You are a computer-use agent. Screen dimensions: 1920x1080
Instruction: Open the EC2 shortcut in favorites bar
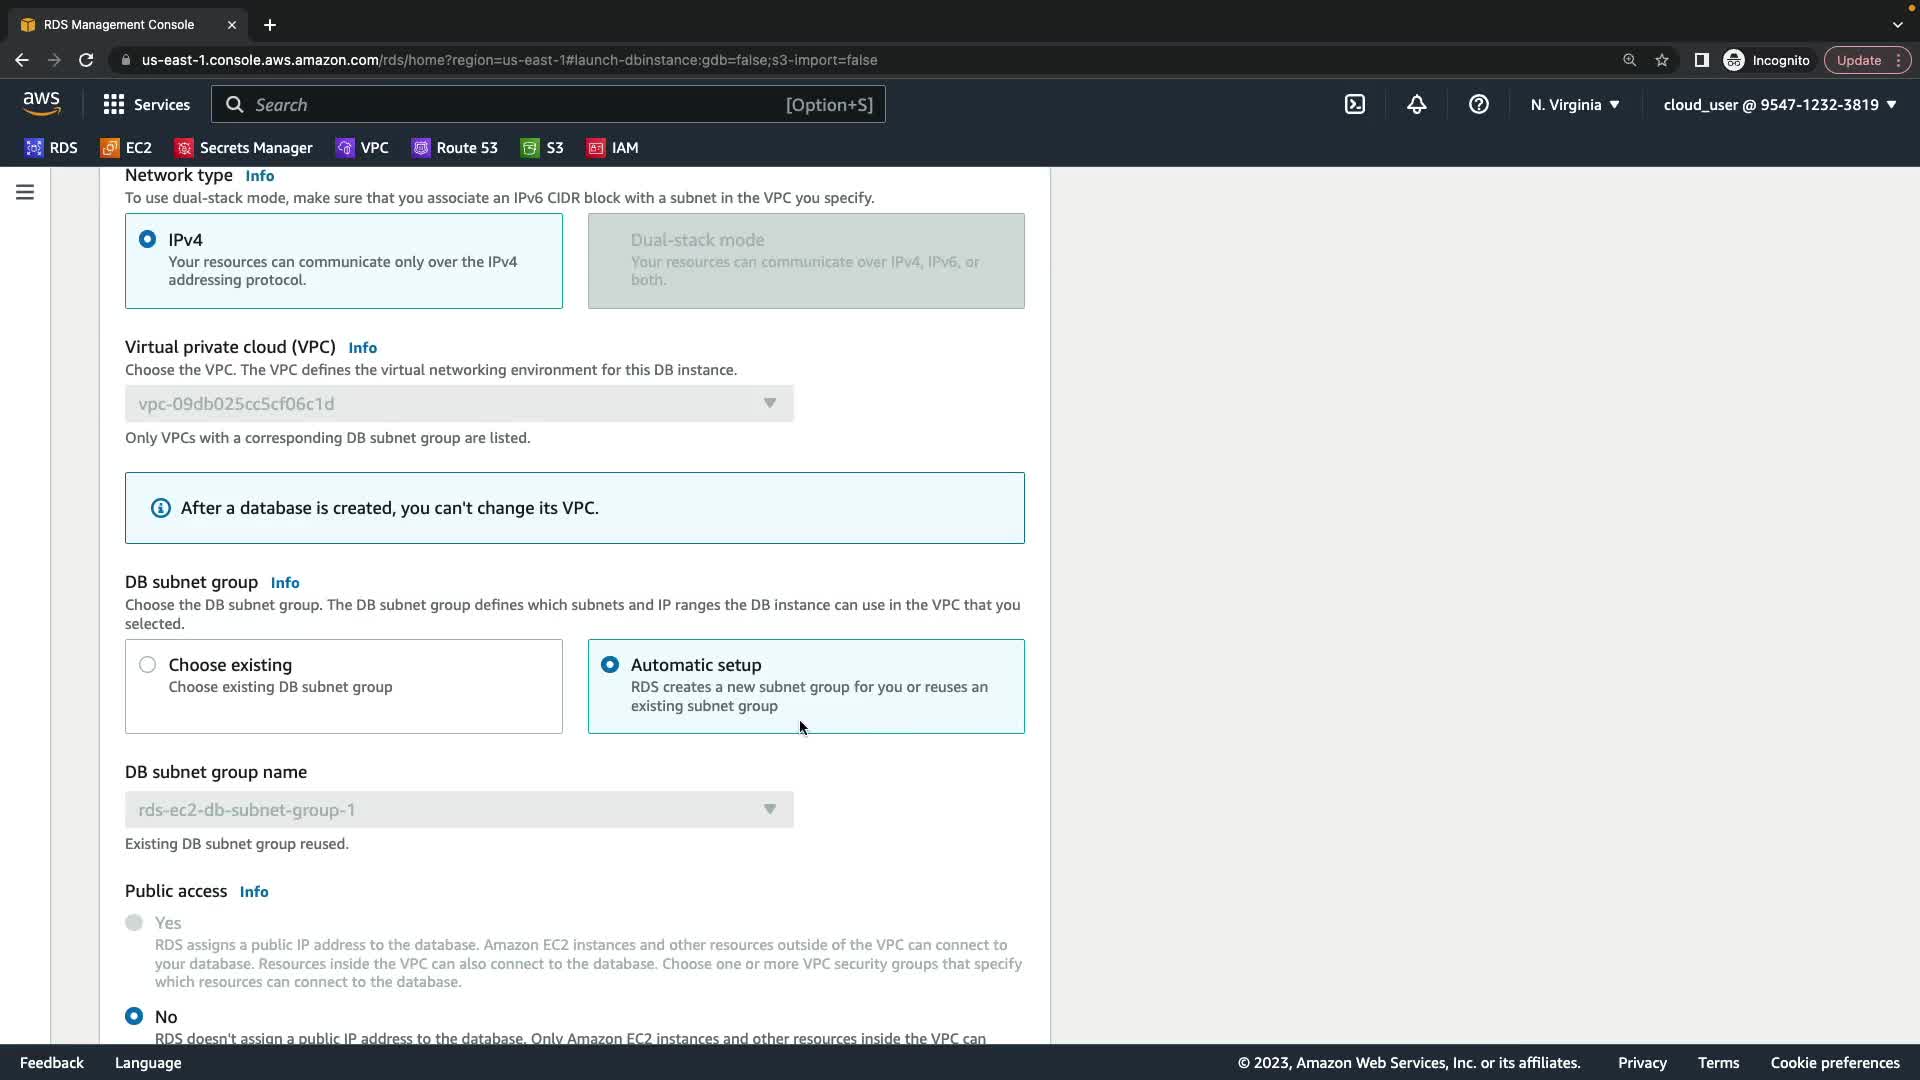(x=127, y=148)
